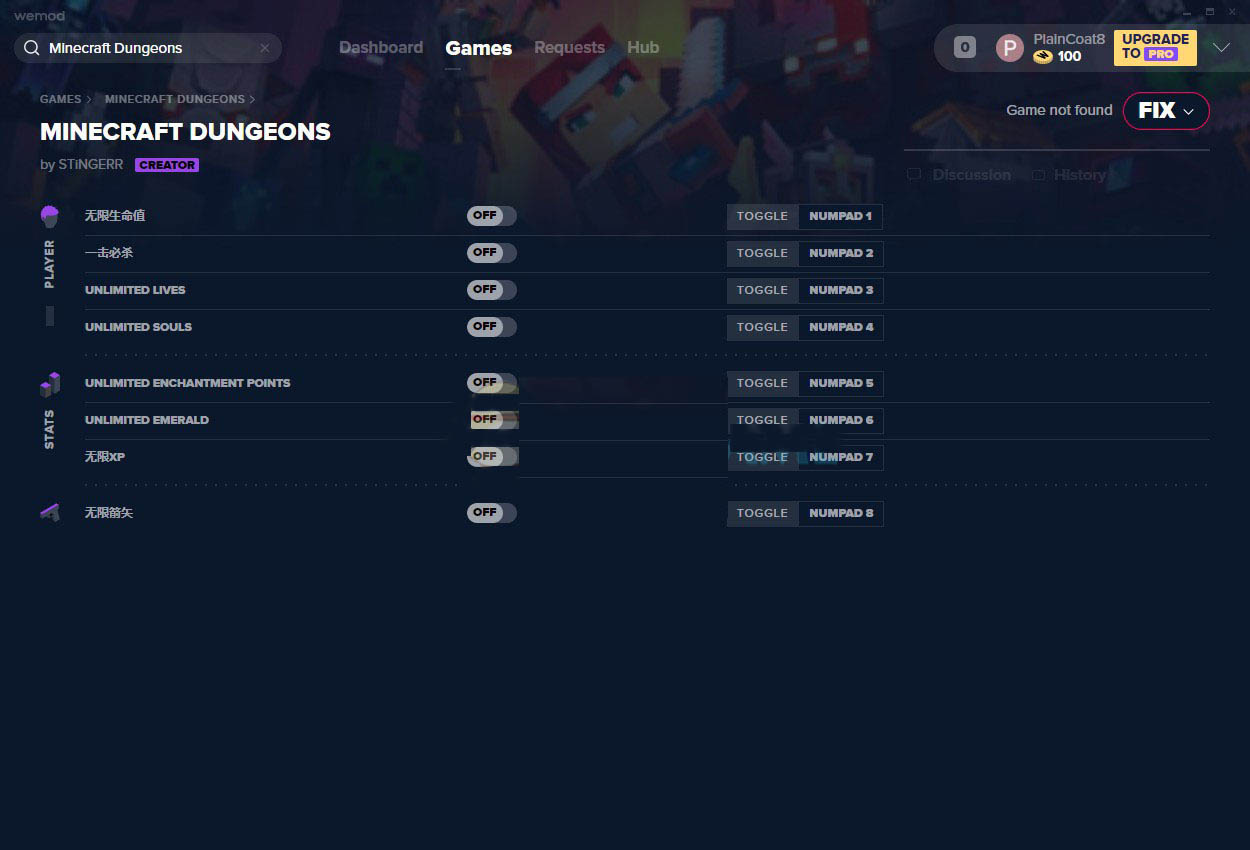
Task: Toggle the 一击必杀 cheat switch
Action: click(492, 253)
